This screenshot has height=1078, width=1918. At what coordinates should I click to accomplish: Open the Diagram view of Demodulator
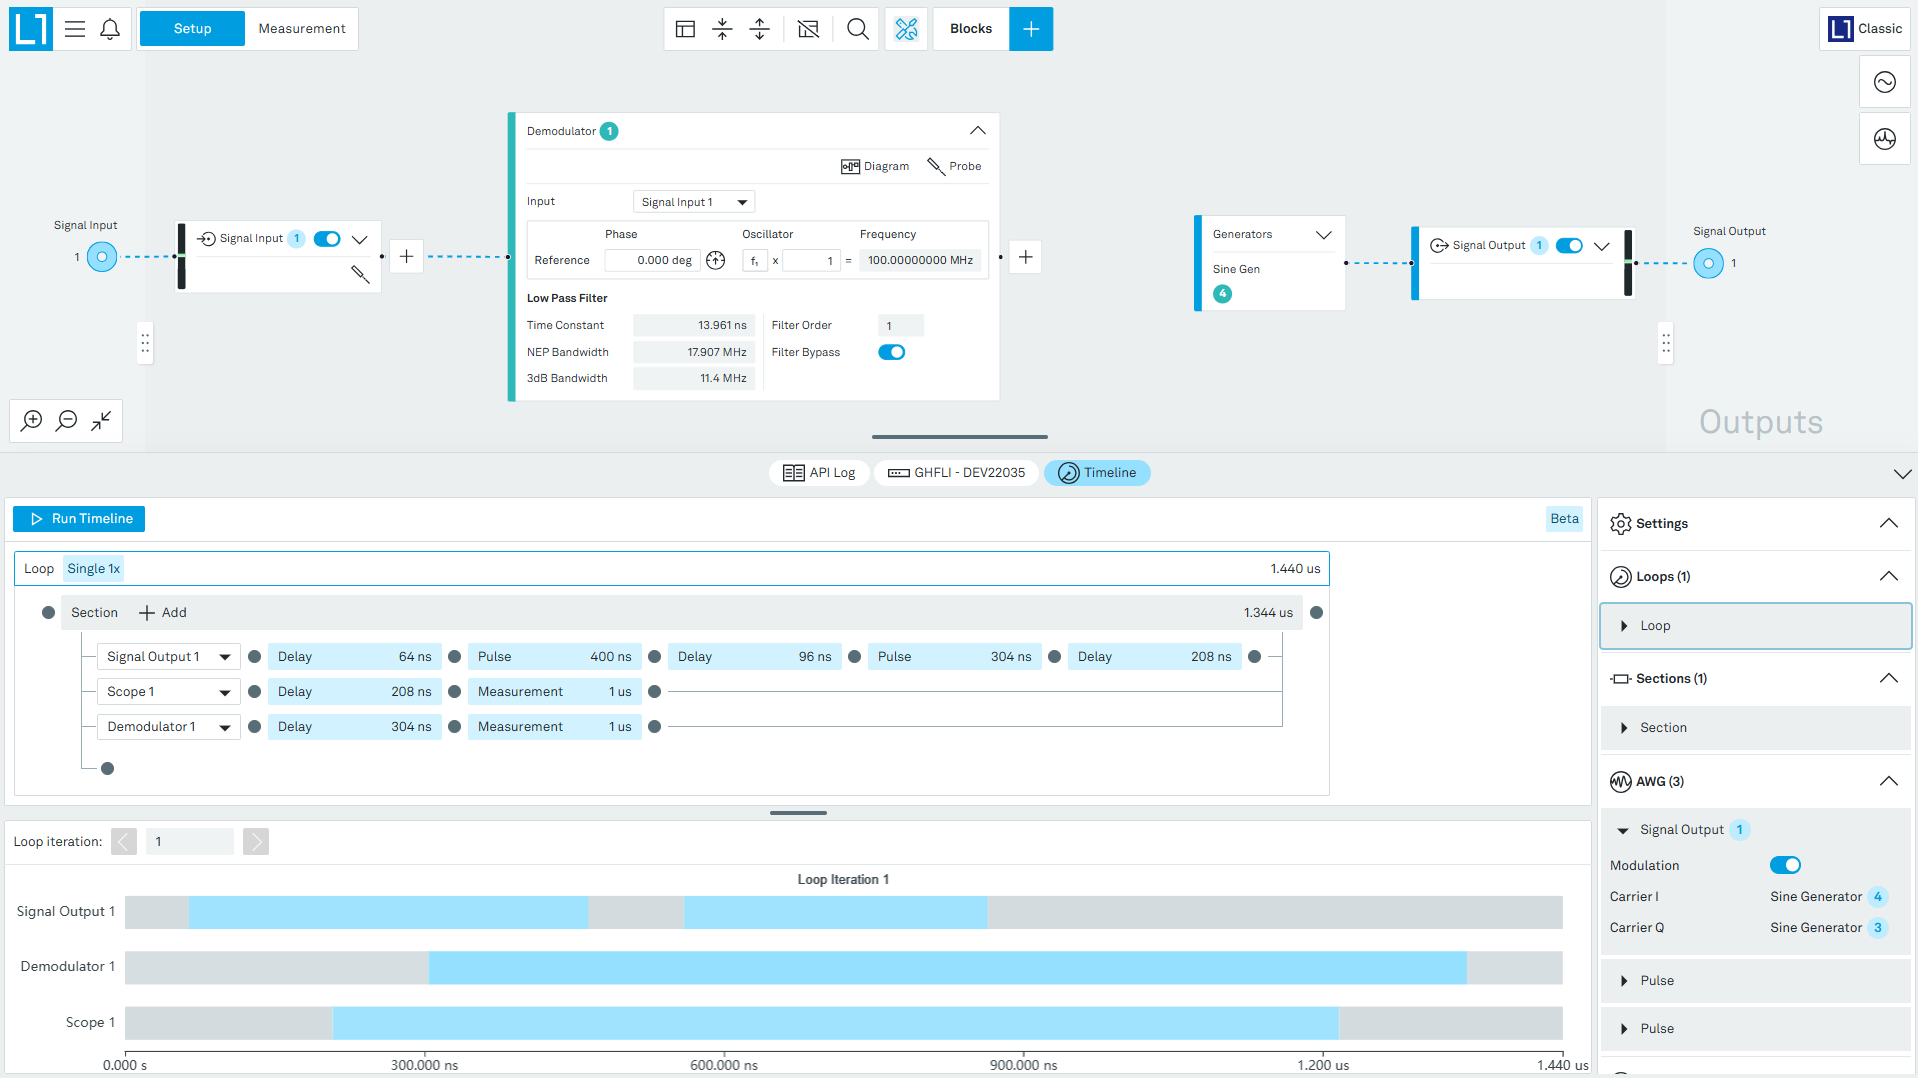(x=875, y=166)
